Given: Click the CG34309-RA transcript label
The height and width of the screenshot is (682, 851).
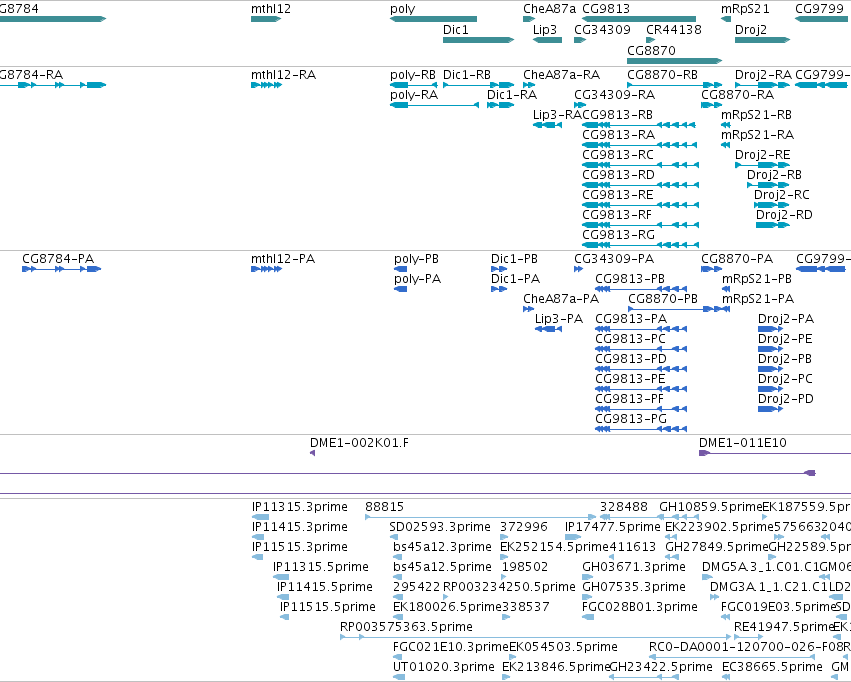Looking at the screenshot, I should click(614, 95).
